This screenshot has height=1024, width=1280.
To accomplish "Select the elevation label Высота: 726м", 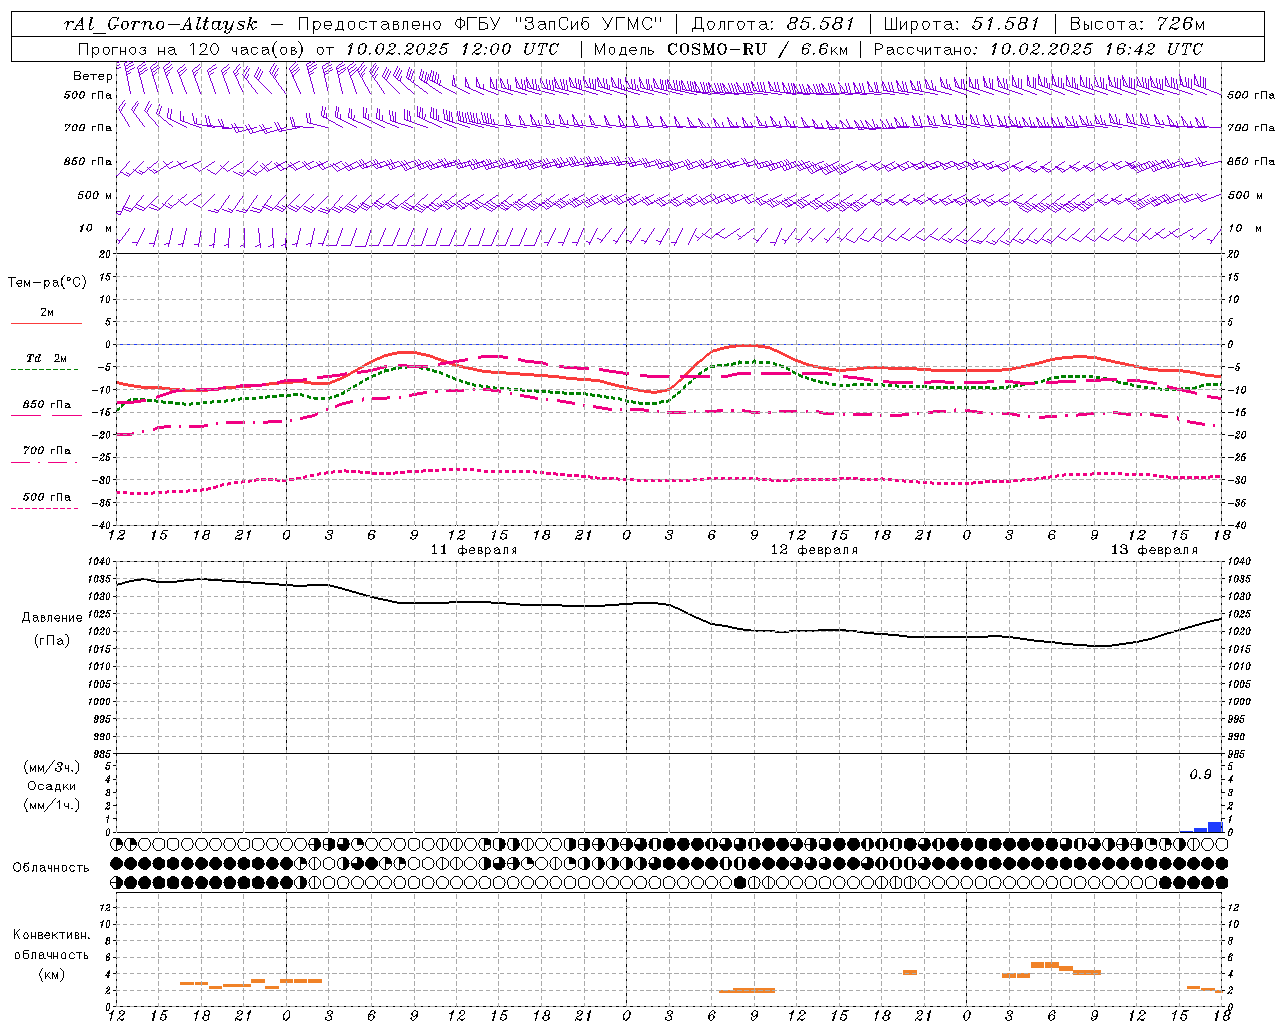I will (1137, 24).
